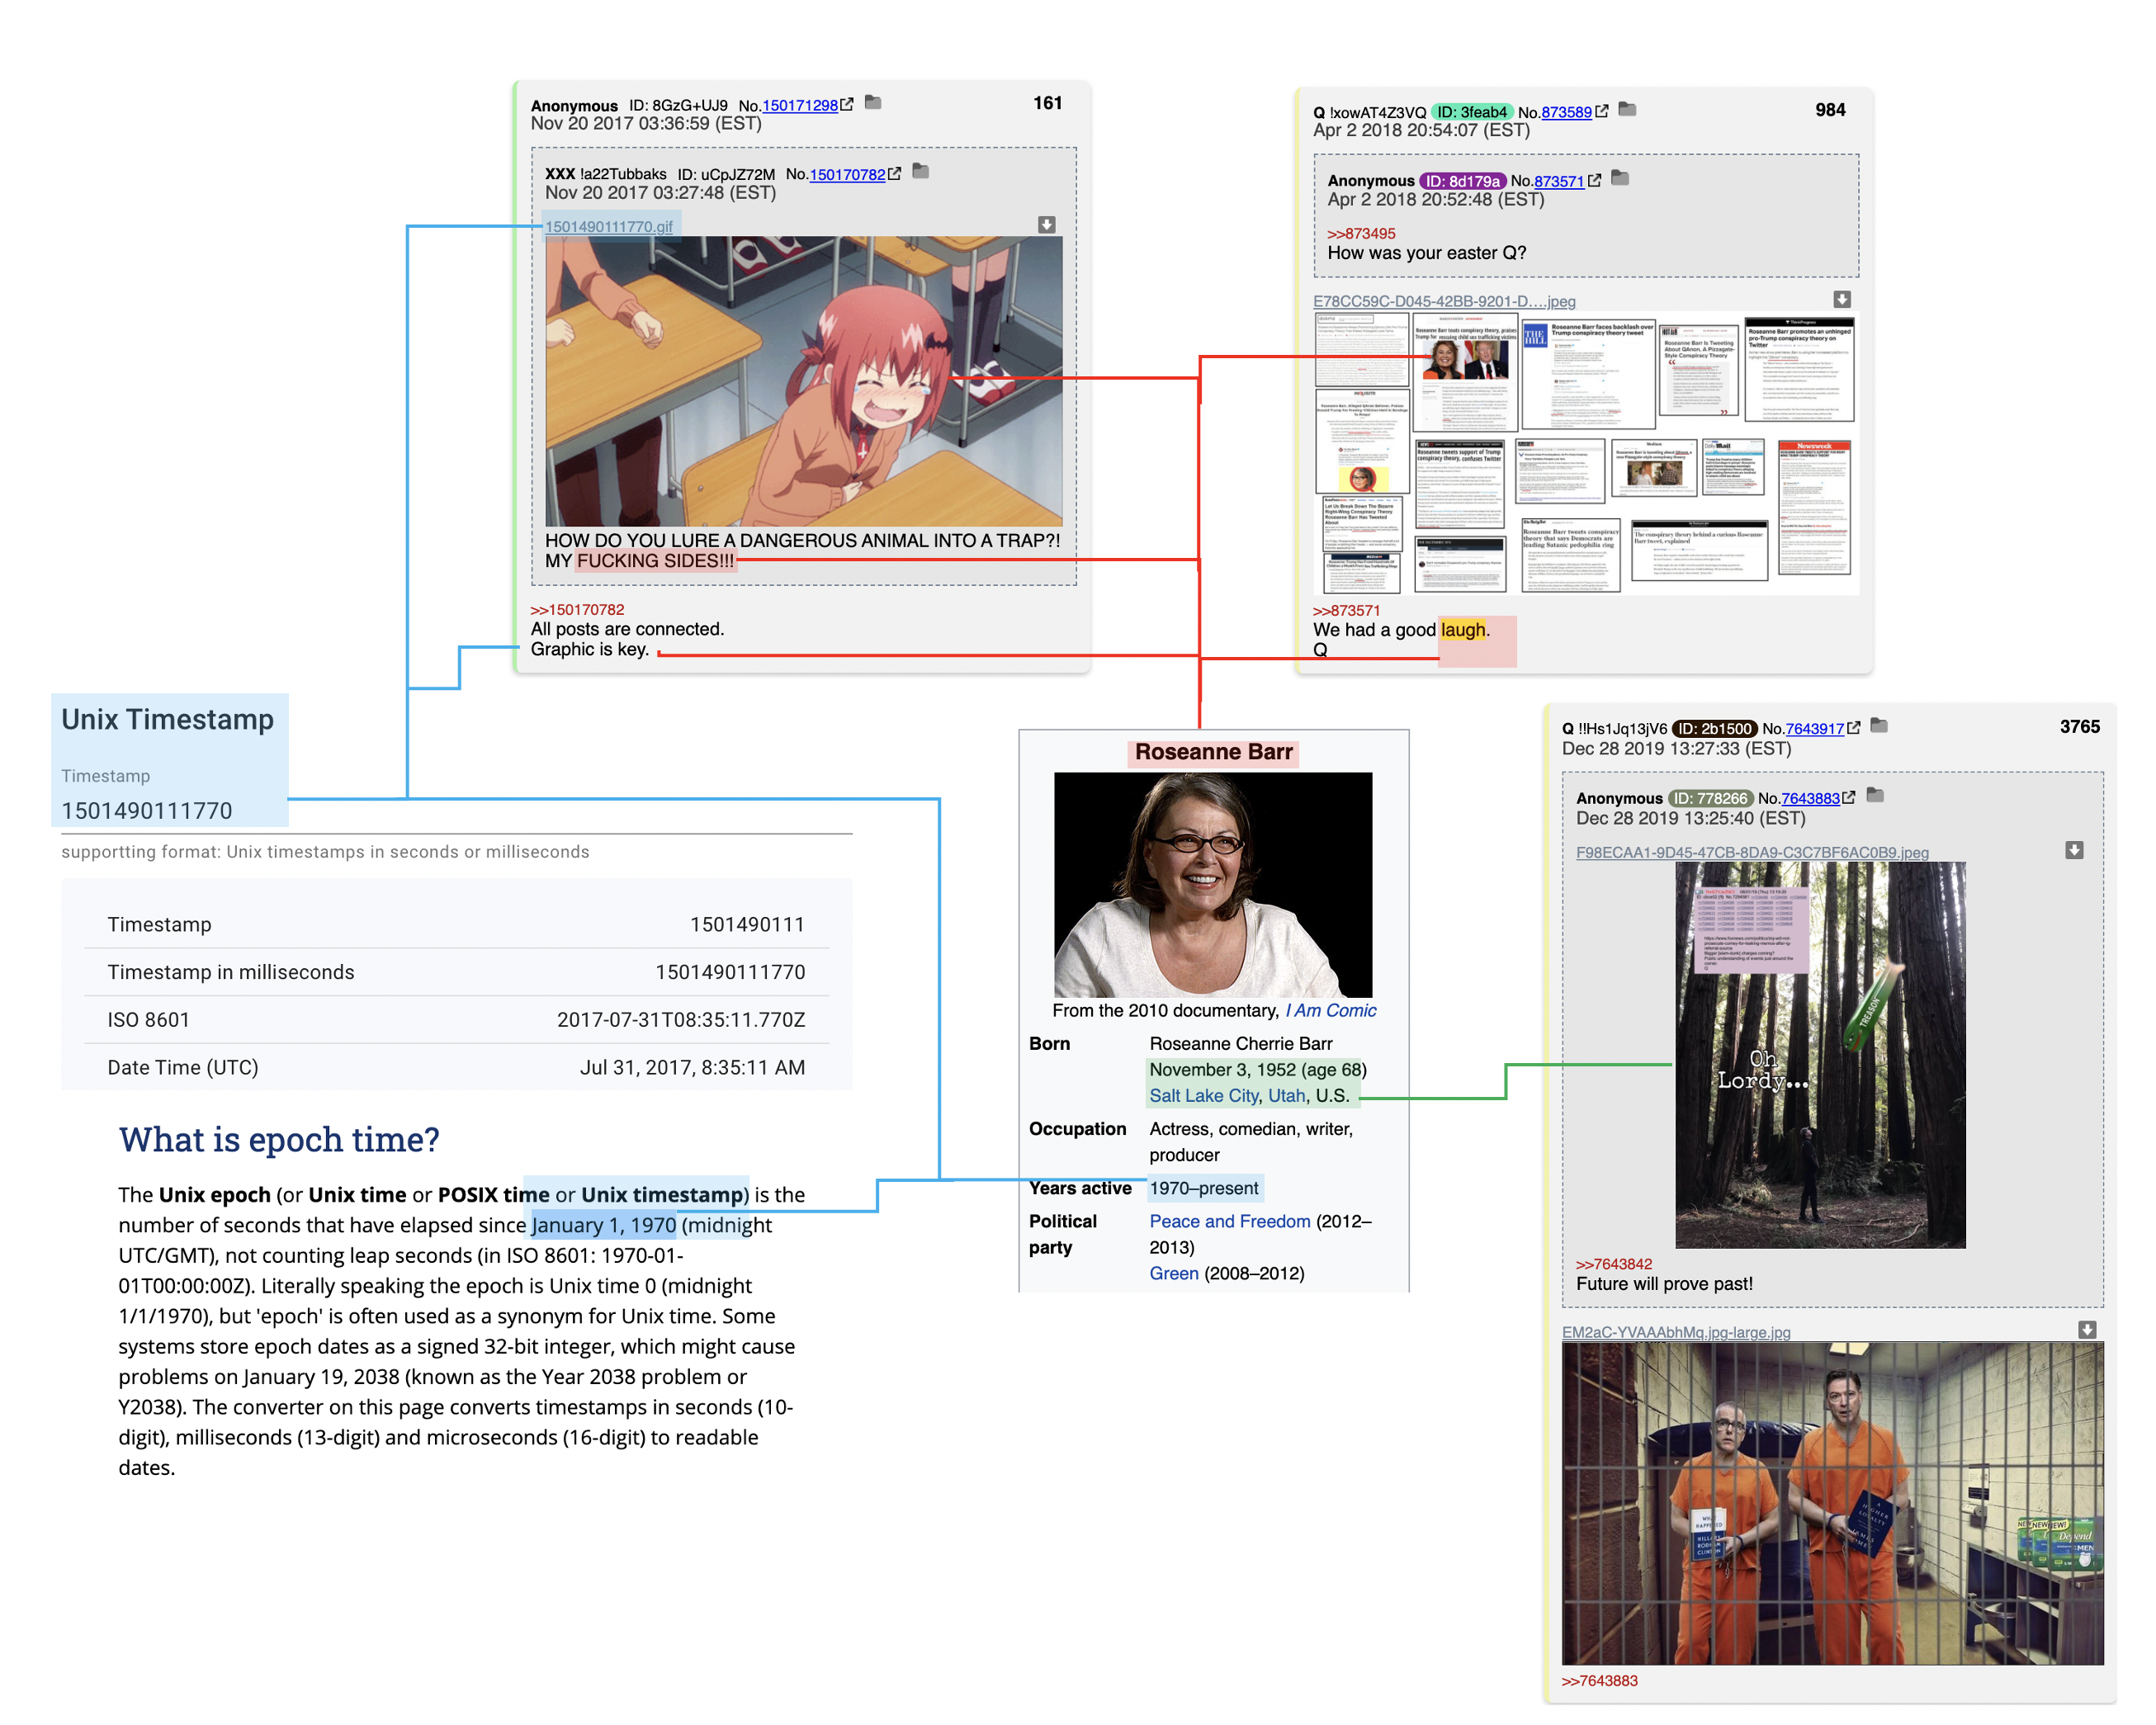Open file link E78CC59C-D045-42BB-9201-D....jpeg
Viewport: 2156px width, 1725px height.
1444,302
